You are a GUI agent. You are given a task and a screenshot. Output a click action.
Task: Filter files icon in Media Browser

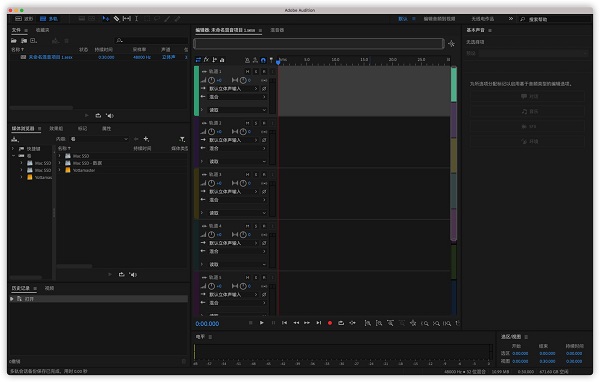182,139
